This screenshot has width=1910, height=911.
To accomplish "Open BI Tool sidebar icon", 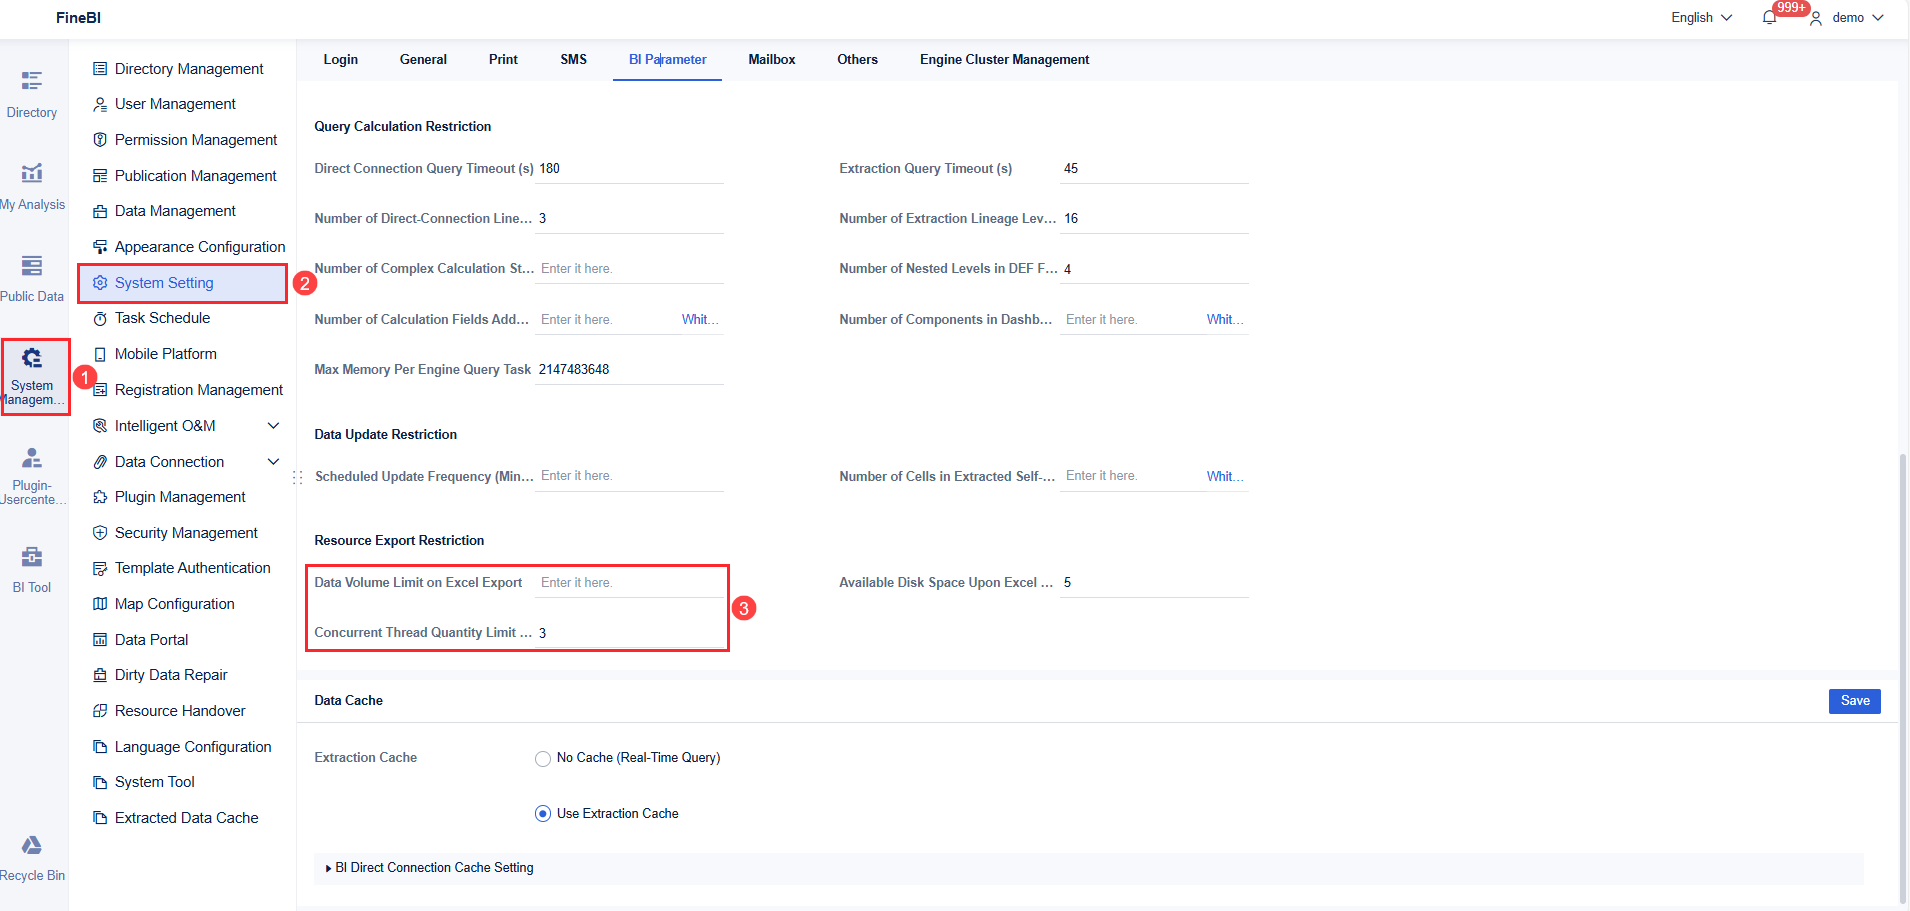I will click(x=32, y=556).
